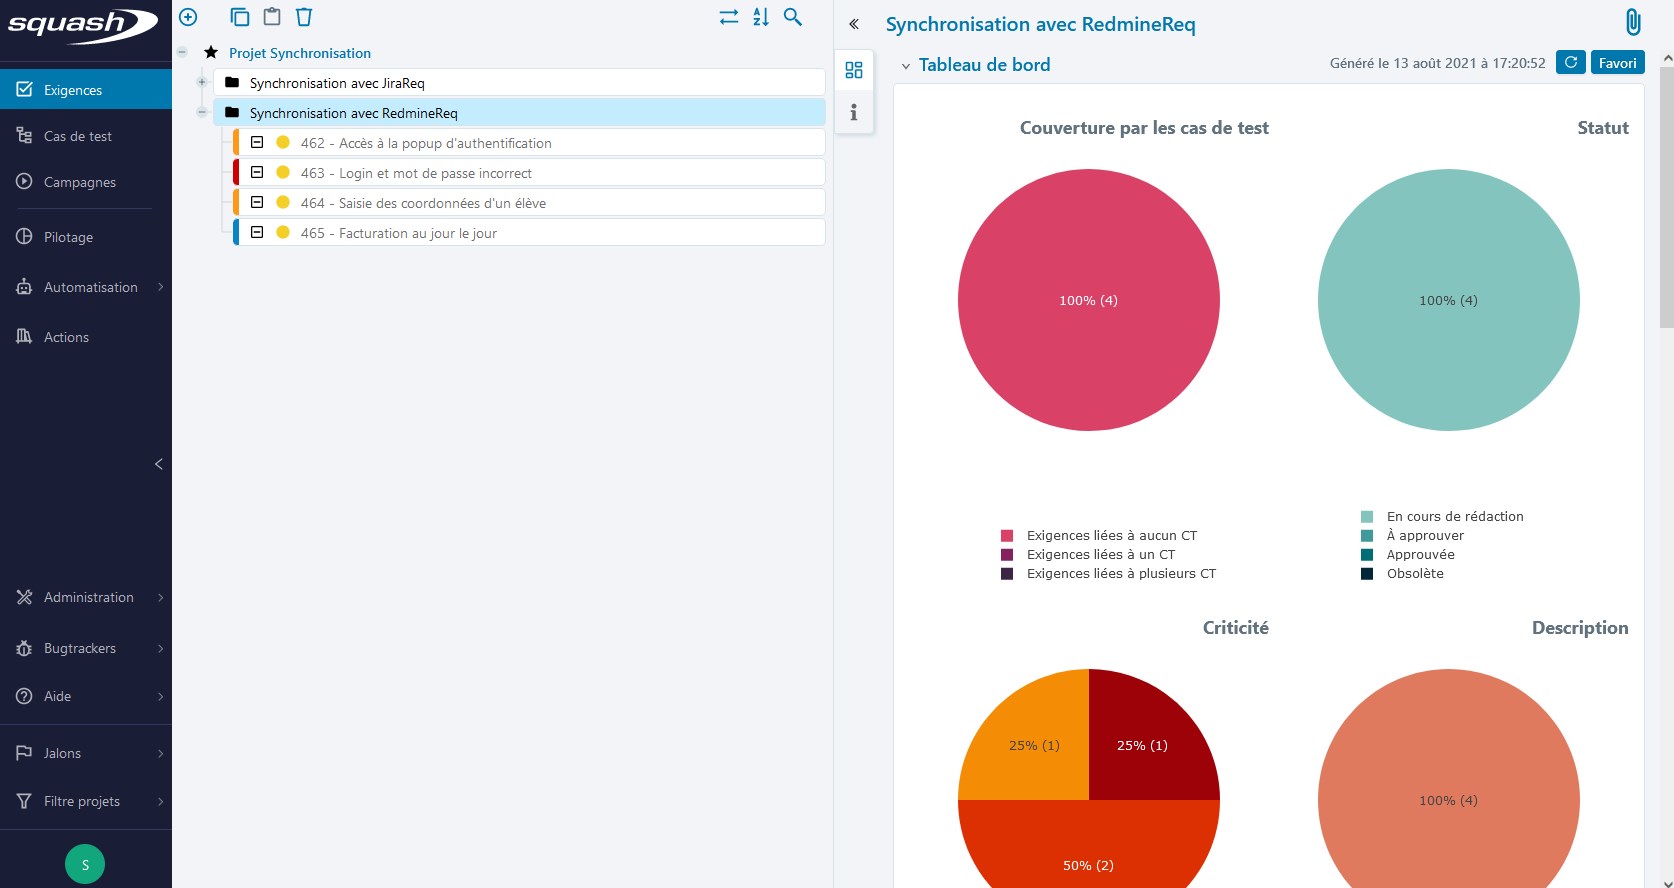
Task: Click the paste clipboard icon
Action: click(272, 17)
